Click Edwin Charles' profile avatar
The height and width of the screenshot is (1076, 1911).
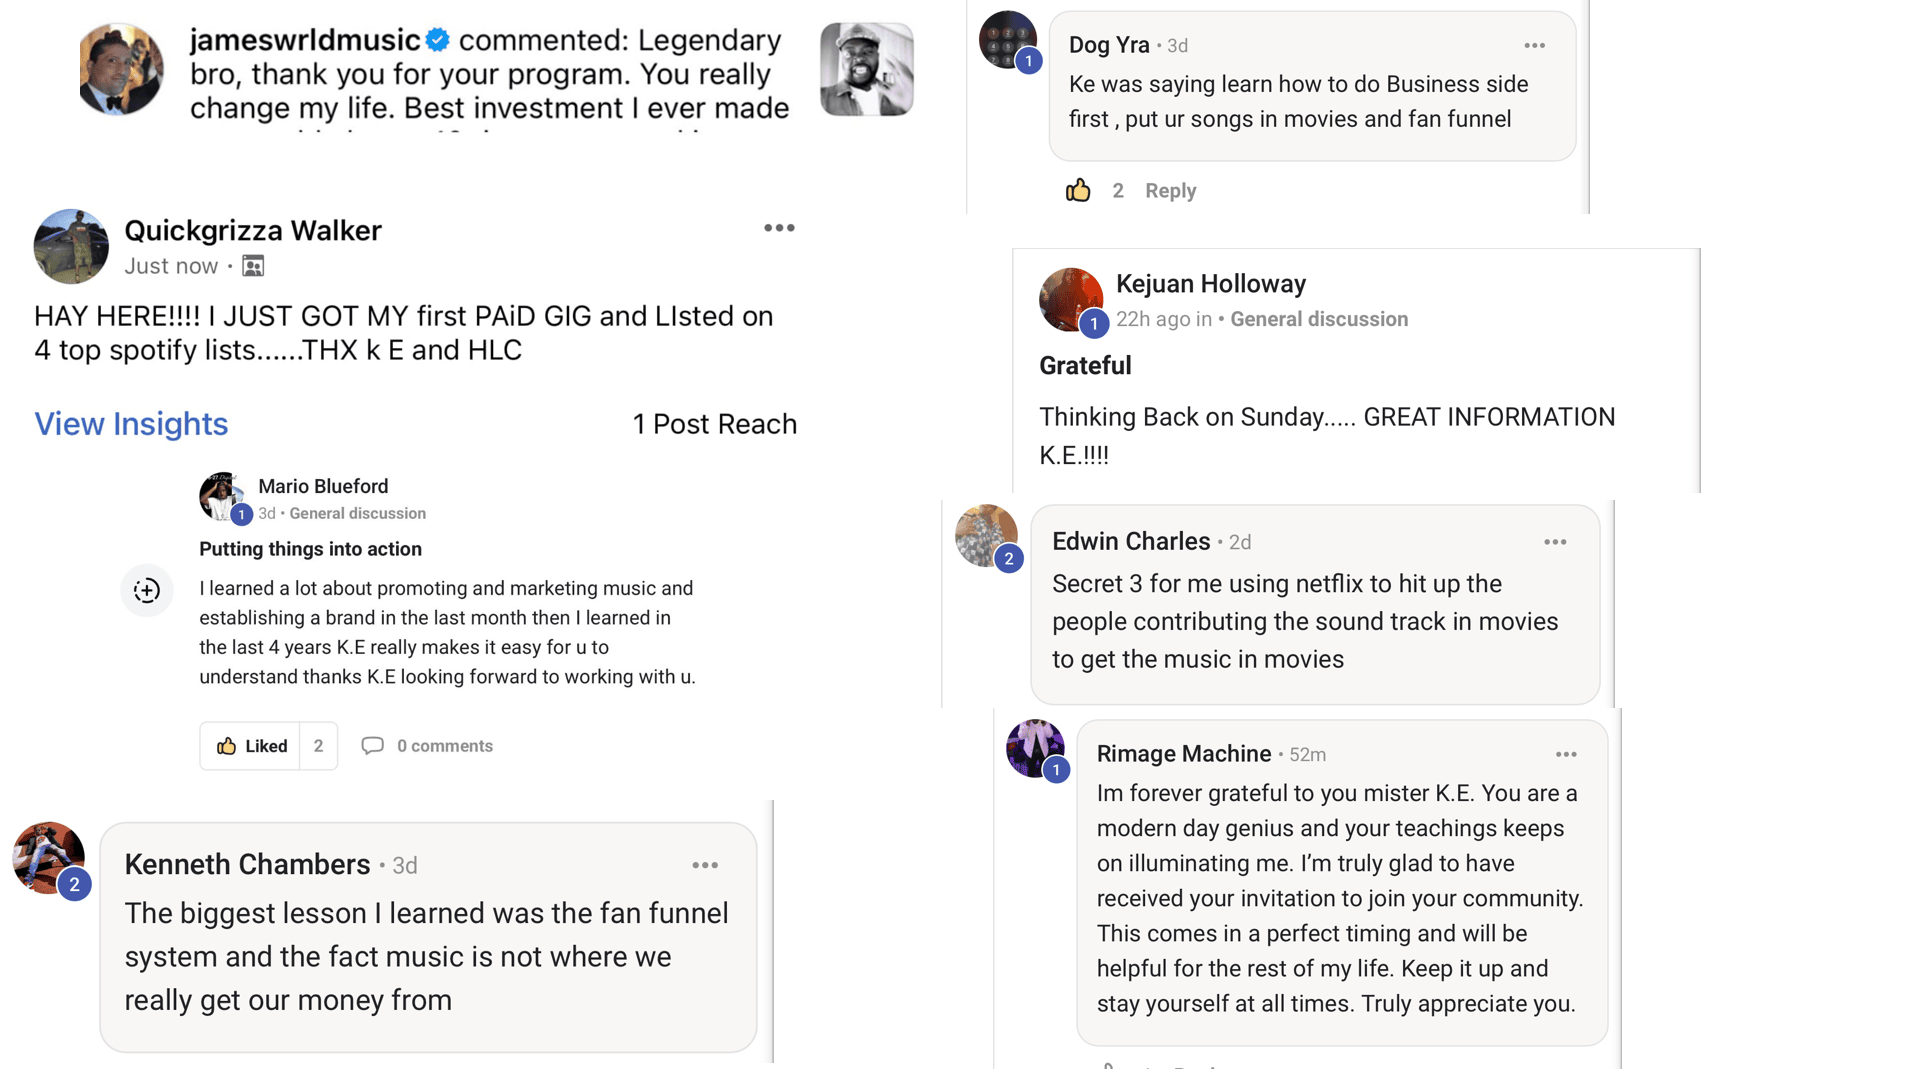pos(985,535)
